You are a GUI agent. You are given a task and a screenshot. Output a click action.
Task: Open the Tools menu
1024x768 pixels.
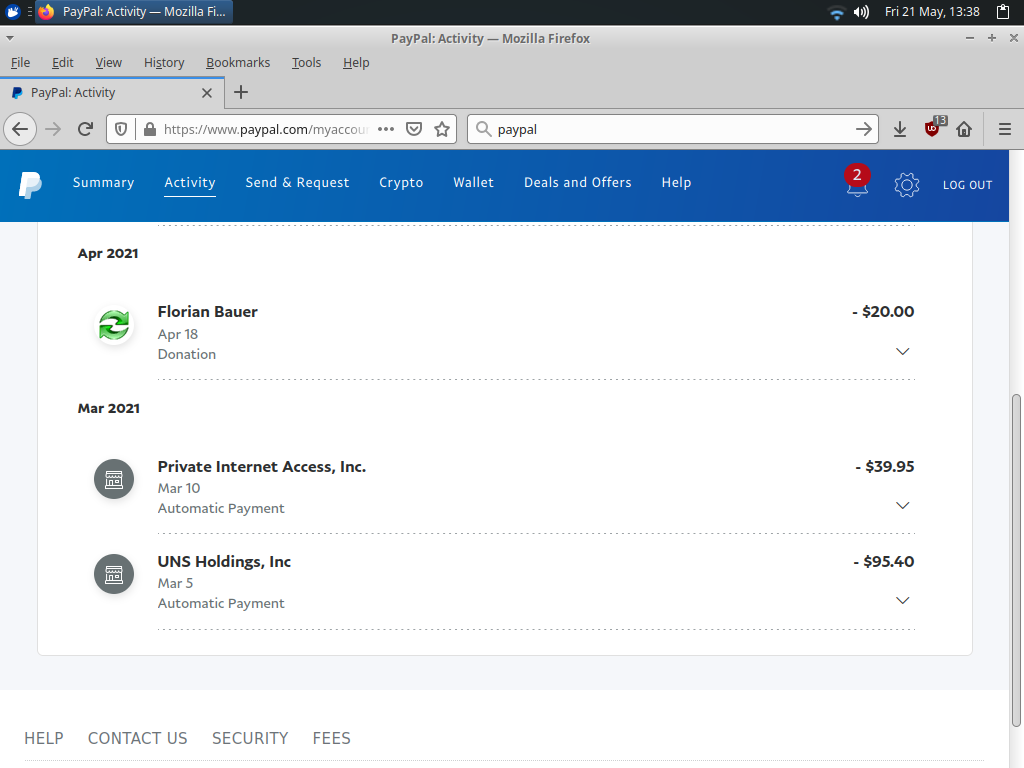click(306, 63)
